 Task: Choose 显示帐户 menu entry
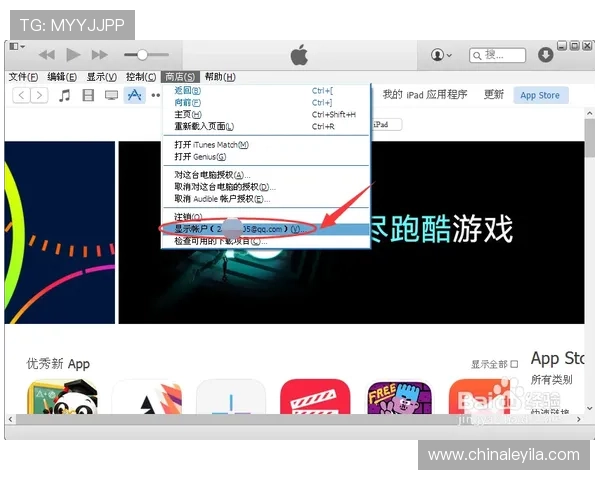pyautogui.click(x=266, y=229)
